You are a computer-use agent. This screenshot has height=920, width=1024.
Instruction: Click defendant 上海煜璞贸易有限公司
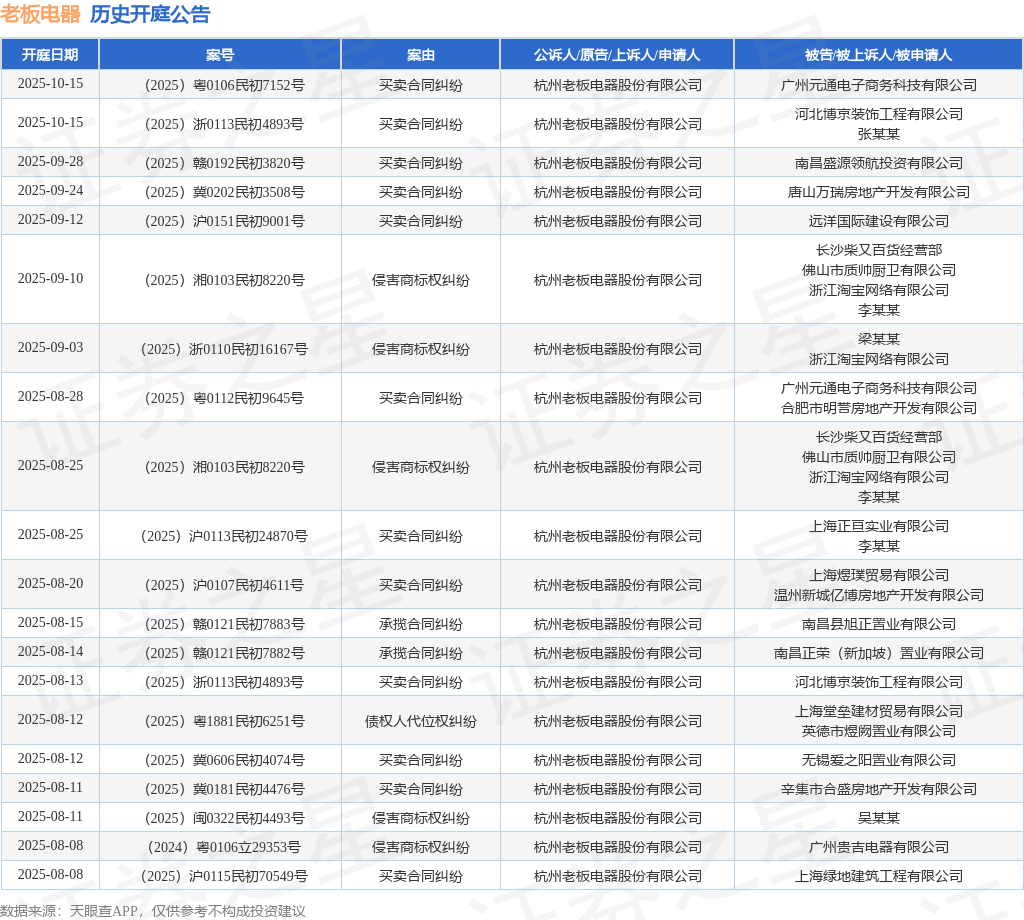[879, 575]
